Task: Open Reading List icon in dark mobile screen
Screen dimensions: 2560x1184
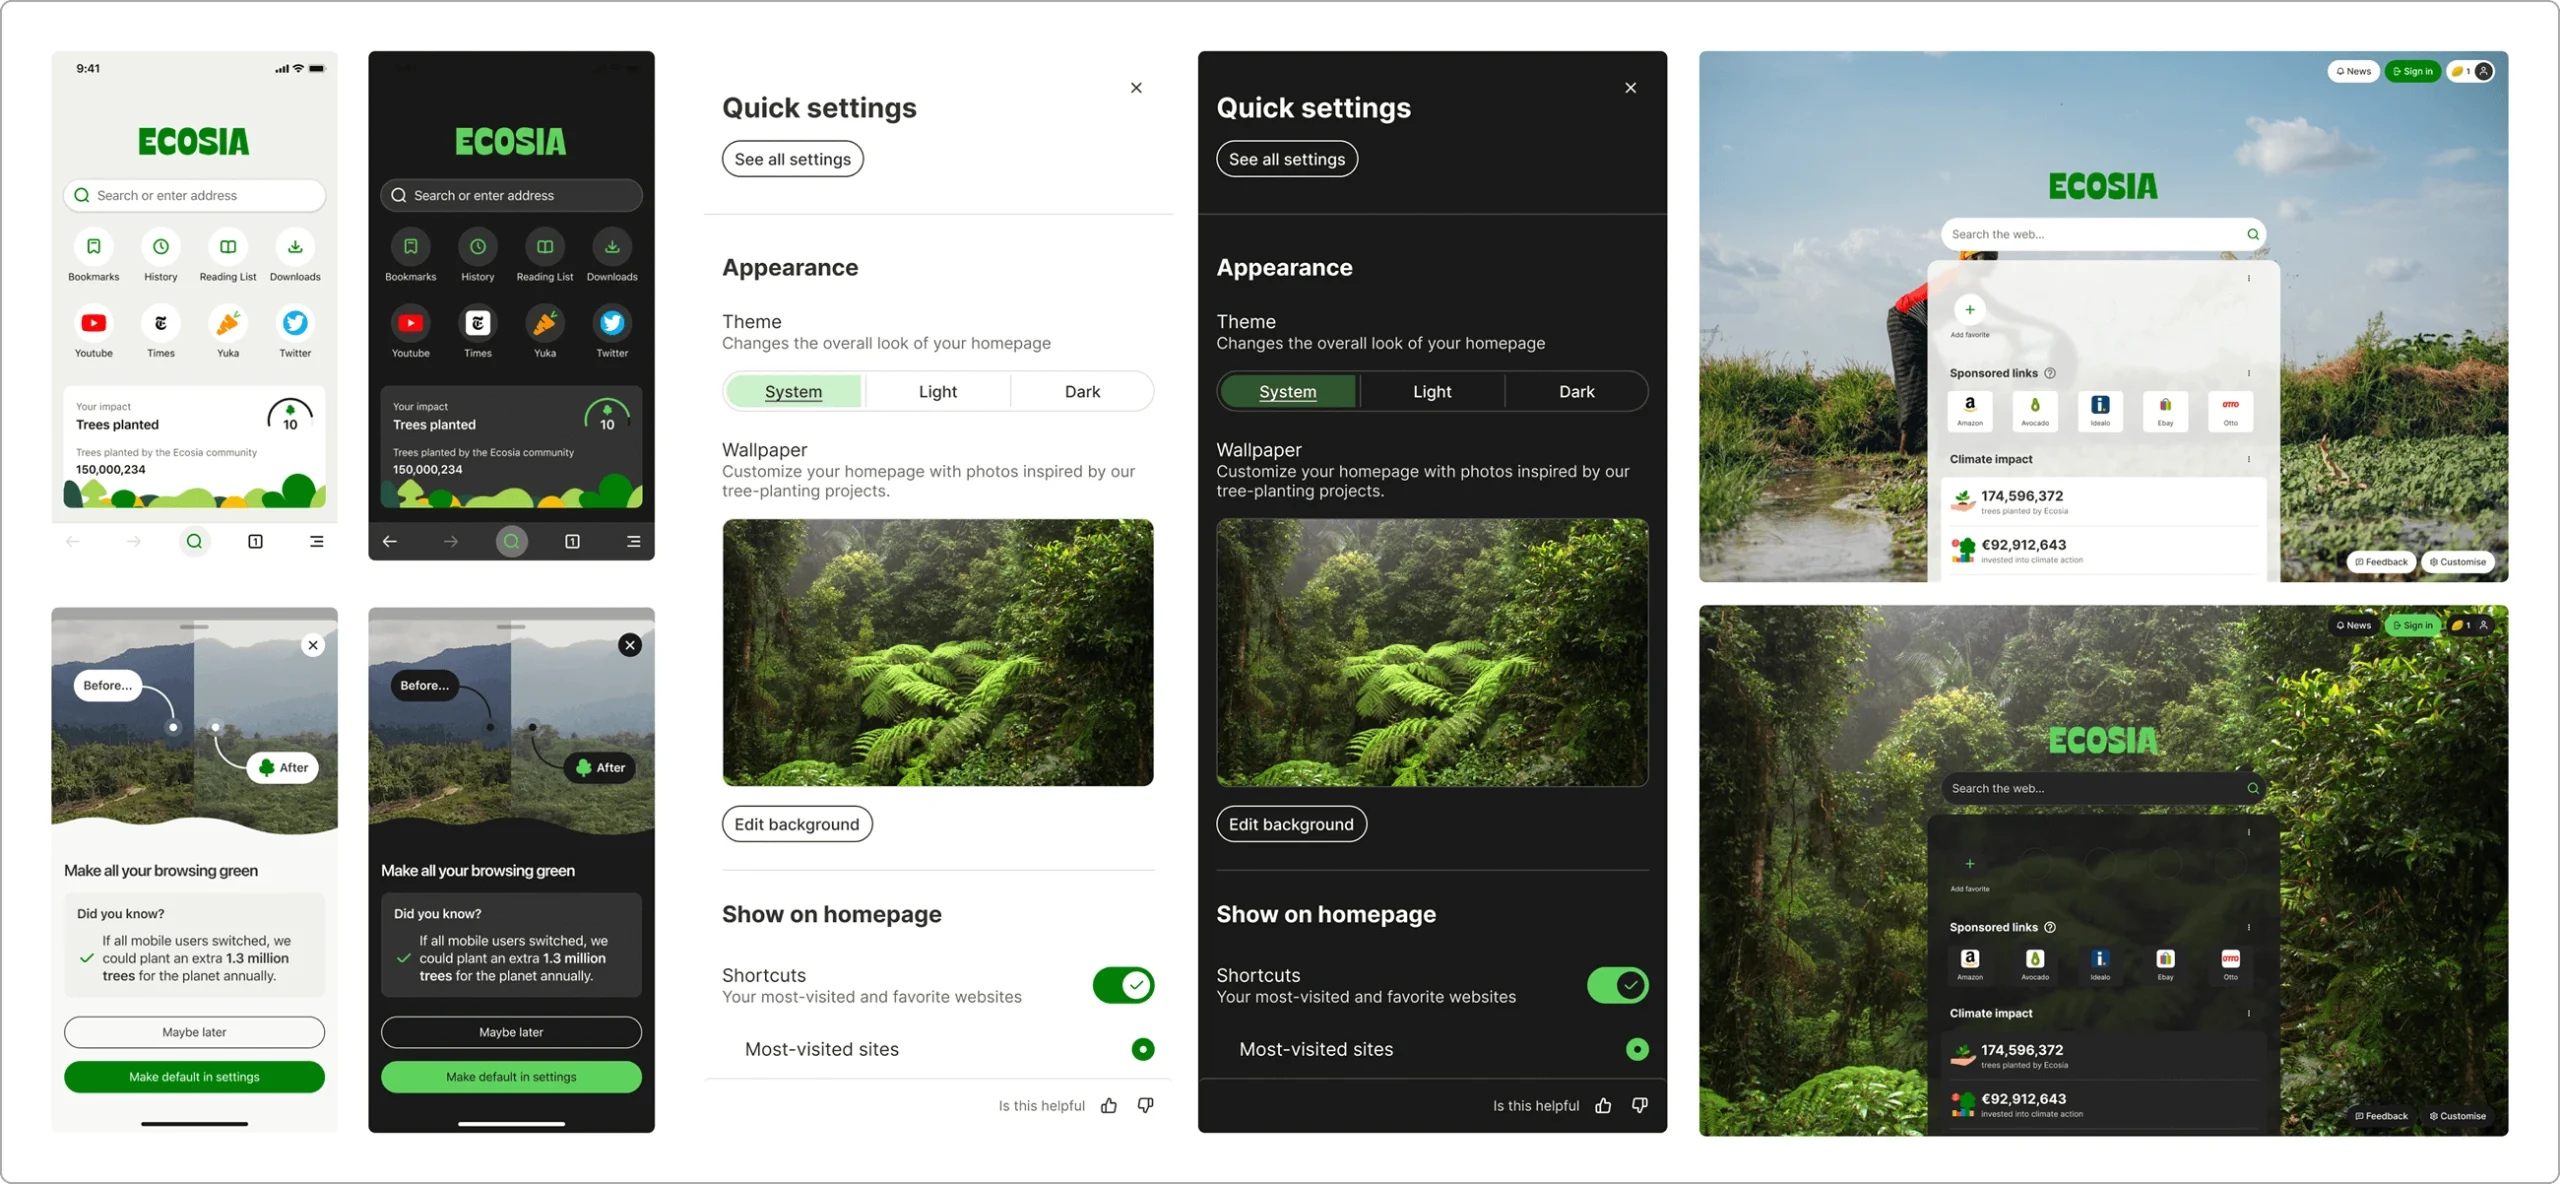Action: coord(545,246)
